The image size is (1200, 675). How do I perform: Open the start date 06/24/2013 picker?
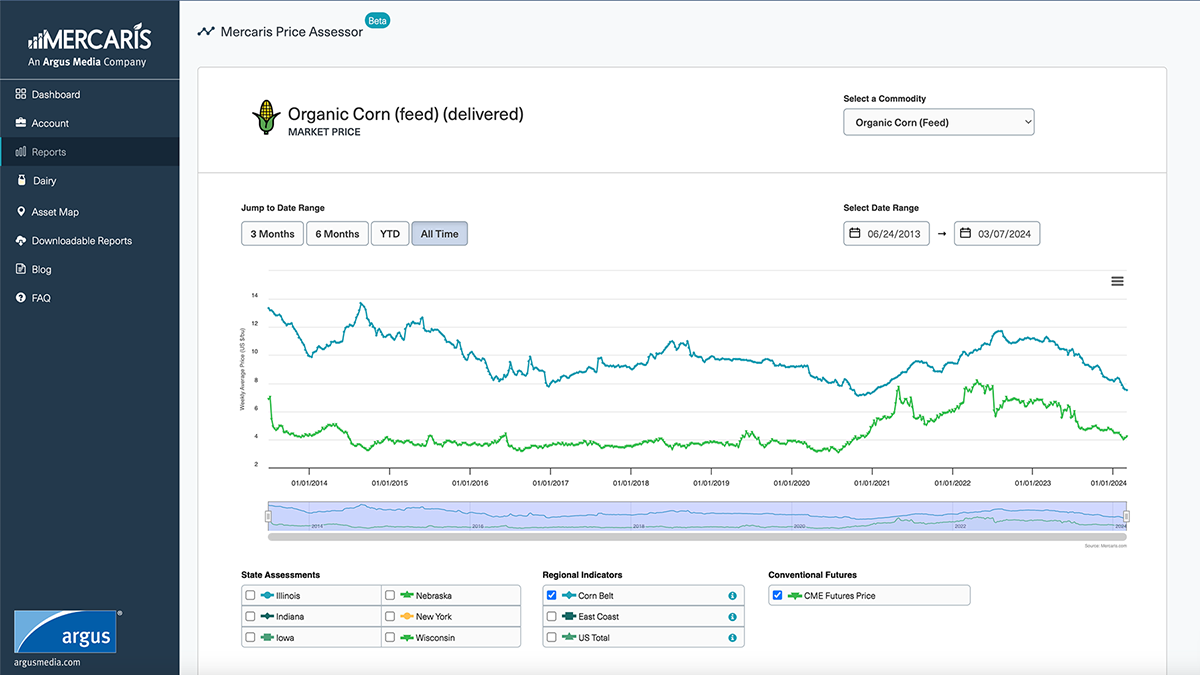pos(886,234)
